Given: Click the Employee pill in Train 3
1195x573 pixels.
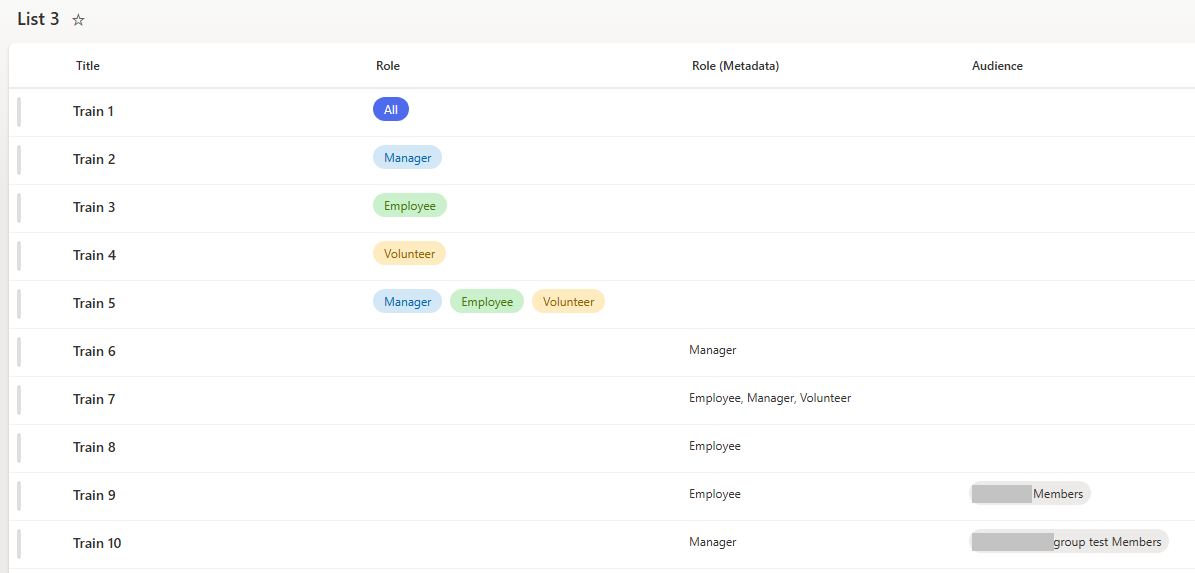Looking at the screenshot, I should pyautogui.click(x=410, y=206).
